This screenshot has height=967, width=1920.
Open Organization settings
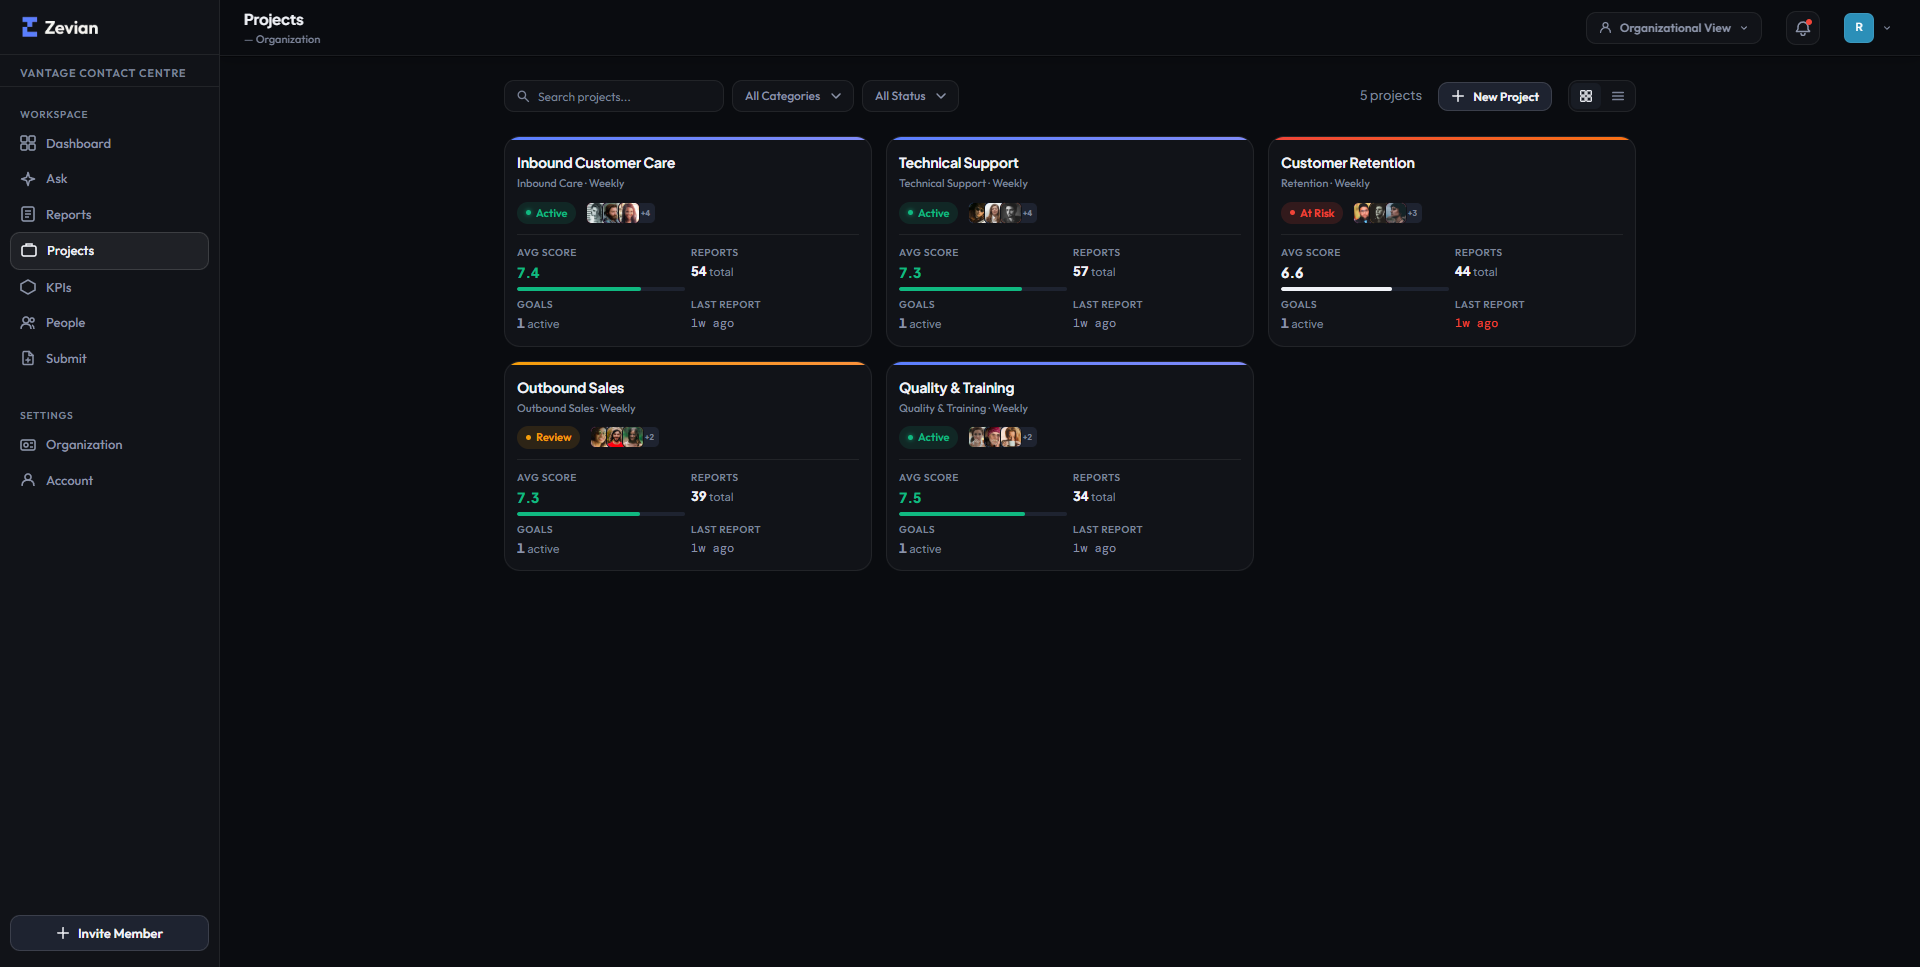tap(109, 444)
